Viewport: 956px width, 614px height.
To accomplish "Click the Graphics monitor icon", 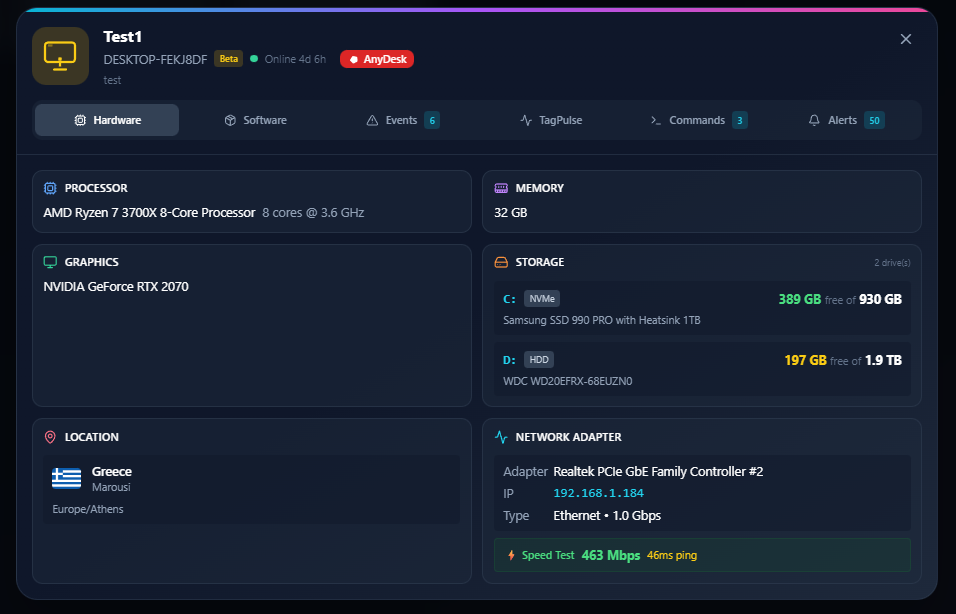I will [50, 262].
